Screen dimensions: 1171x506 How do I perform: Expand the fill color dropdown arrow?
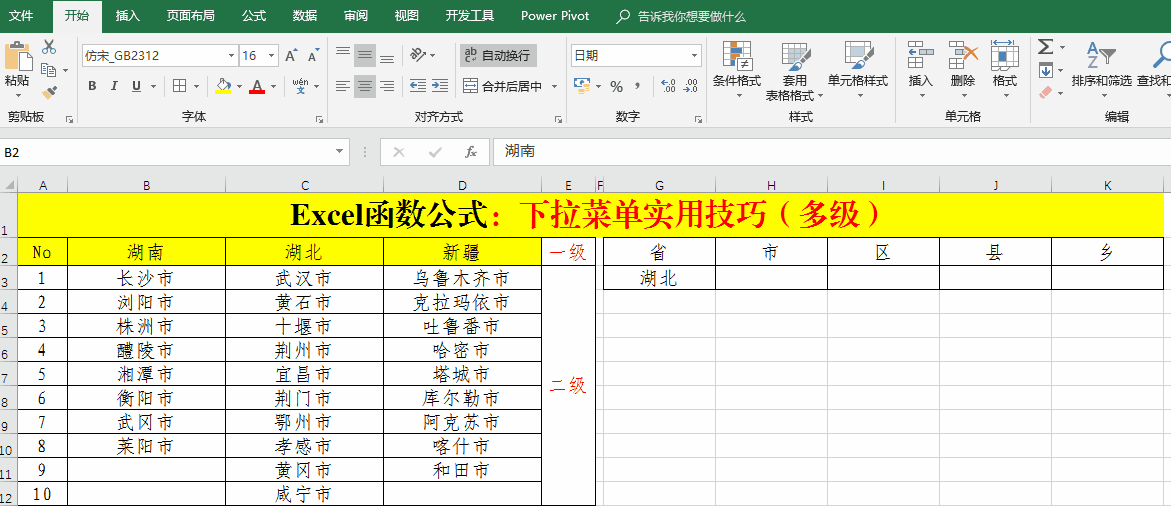[x=239, y=87]
